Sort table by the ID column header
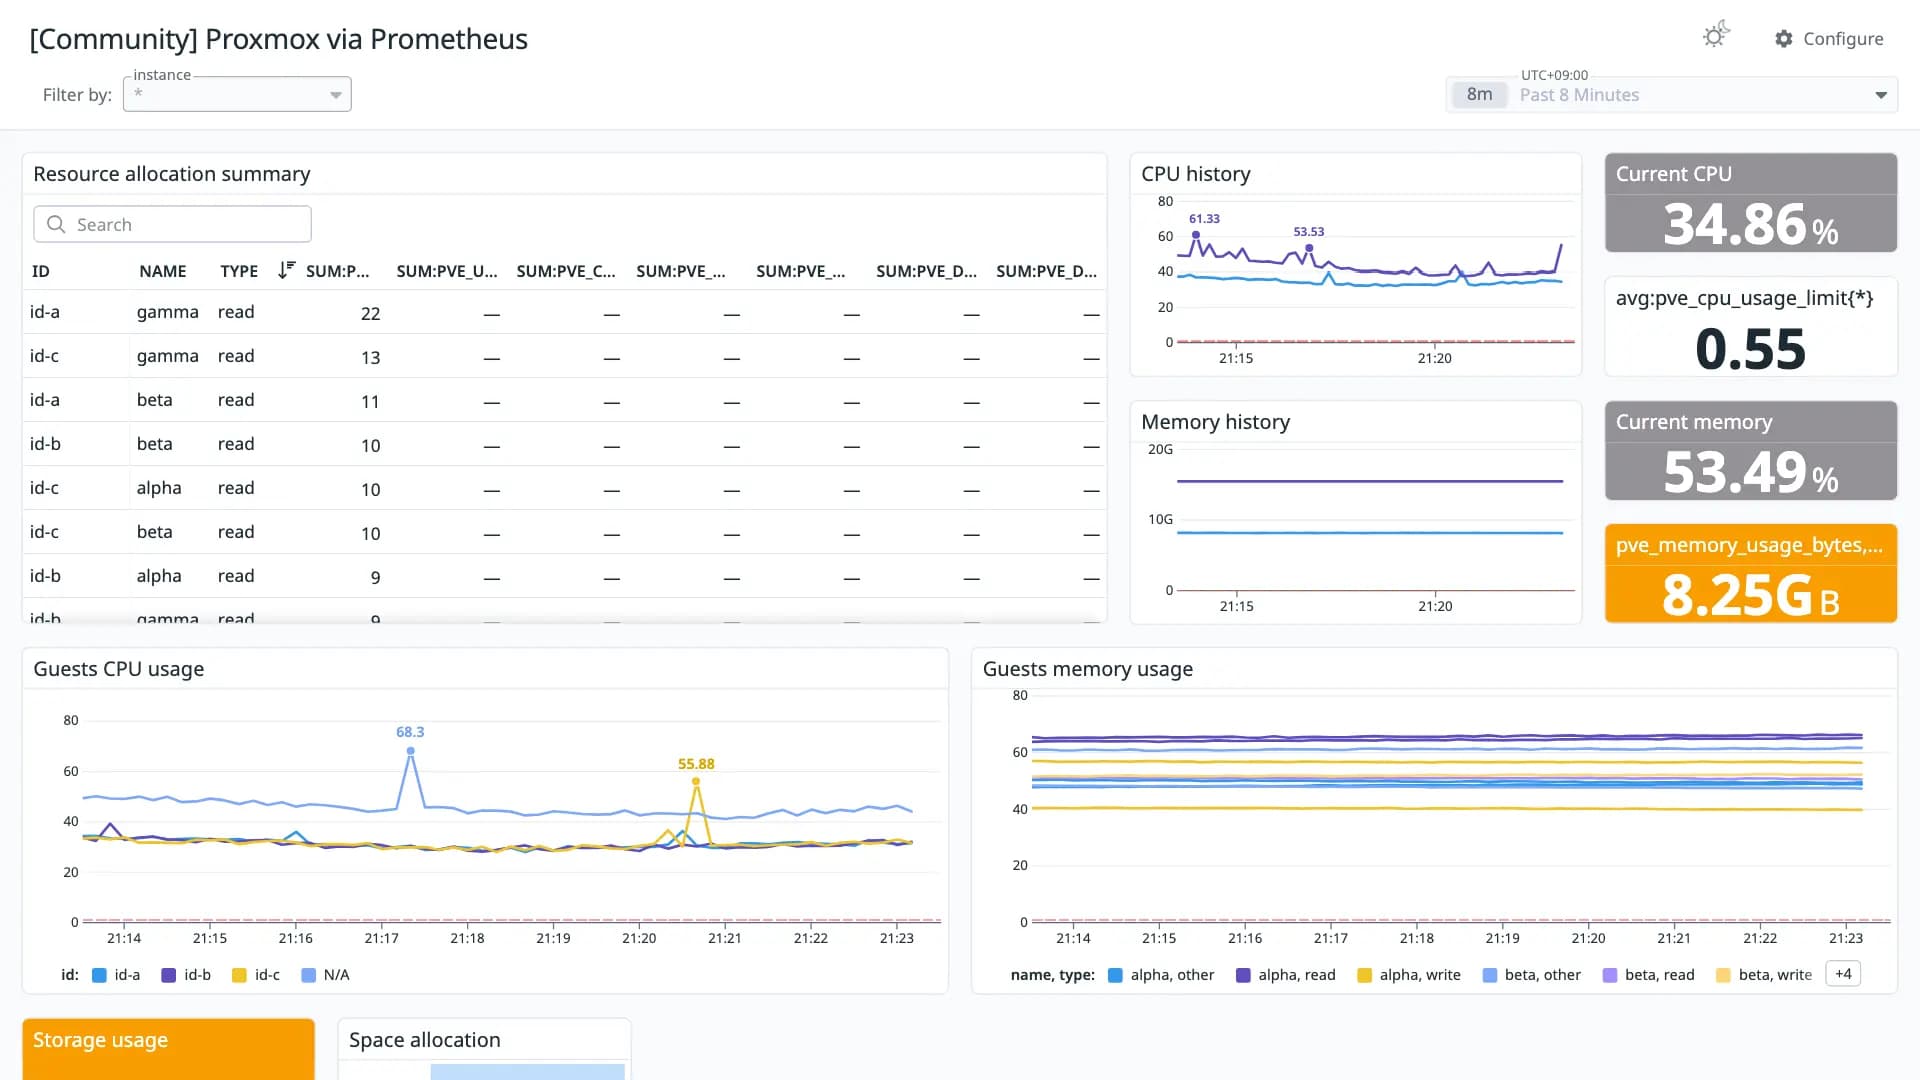The height and width of the screenshot is (1080, 1920). point(40,271)
